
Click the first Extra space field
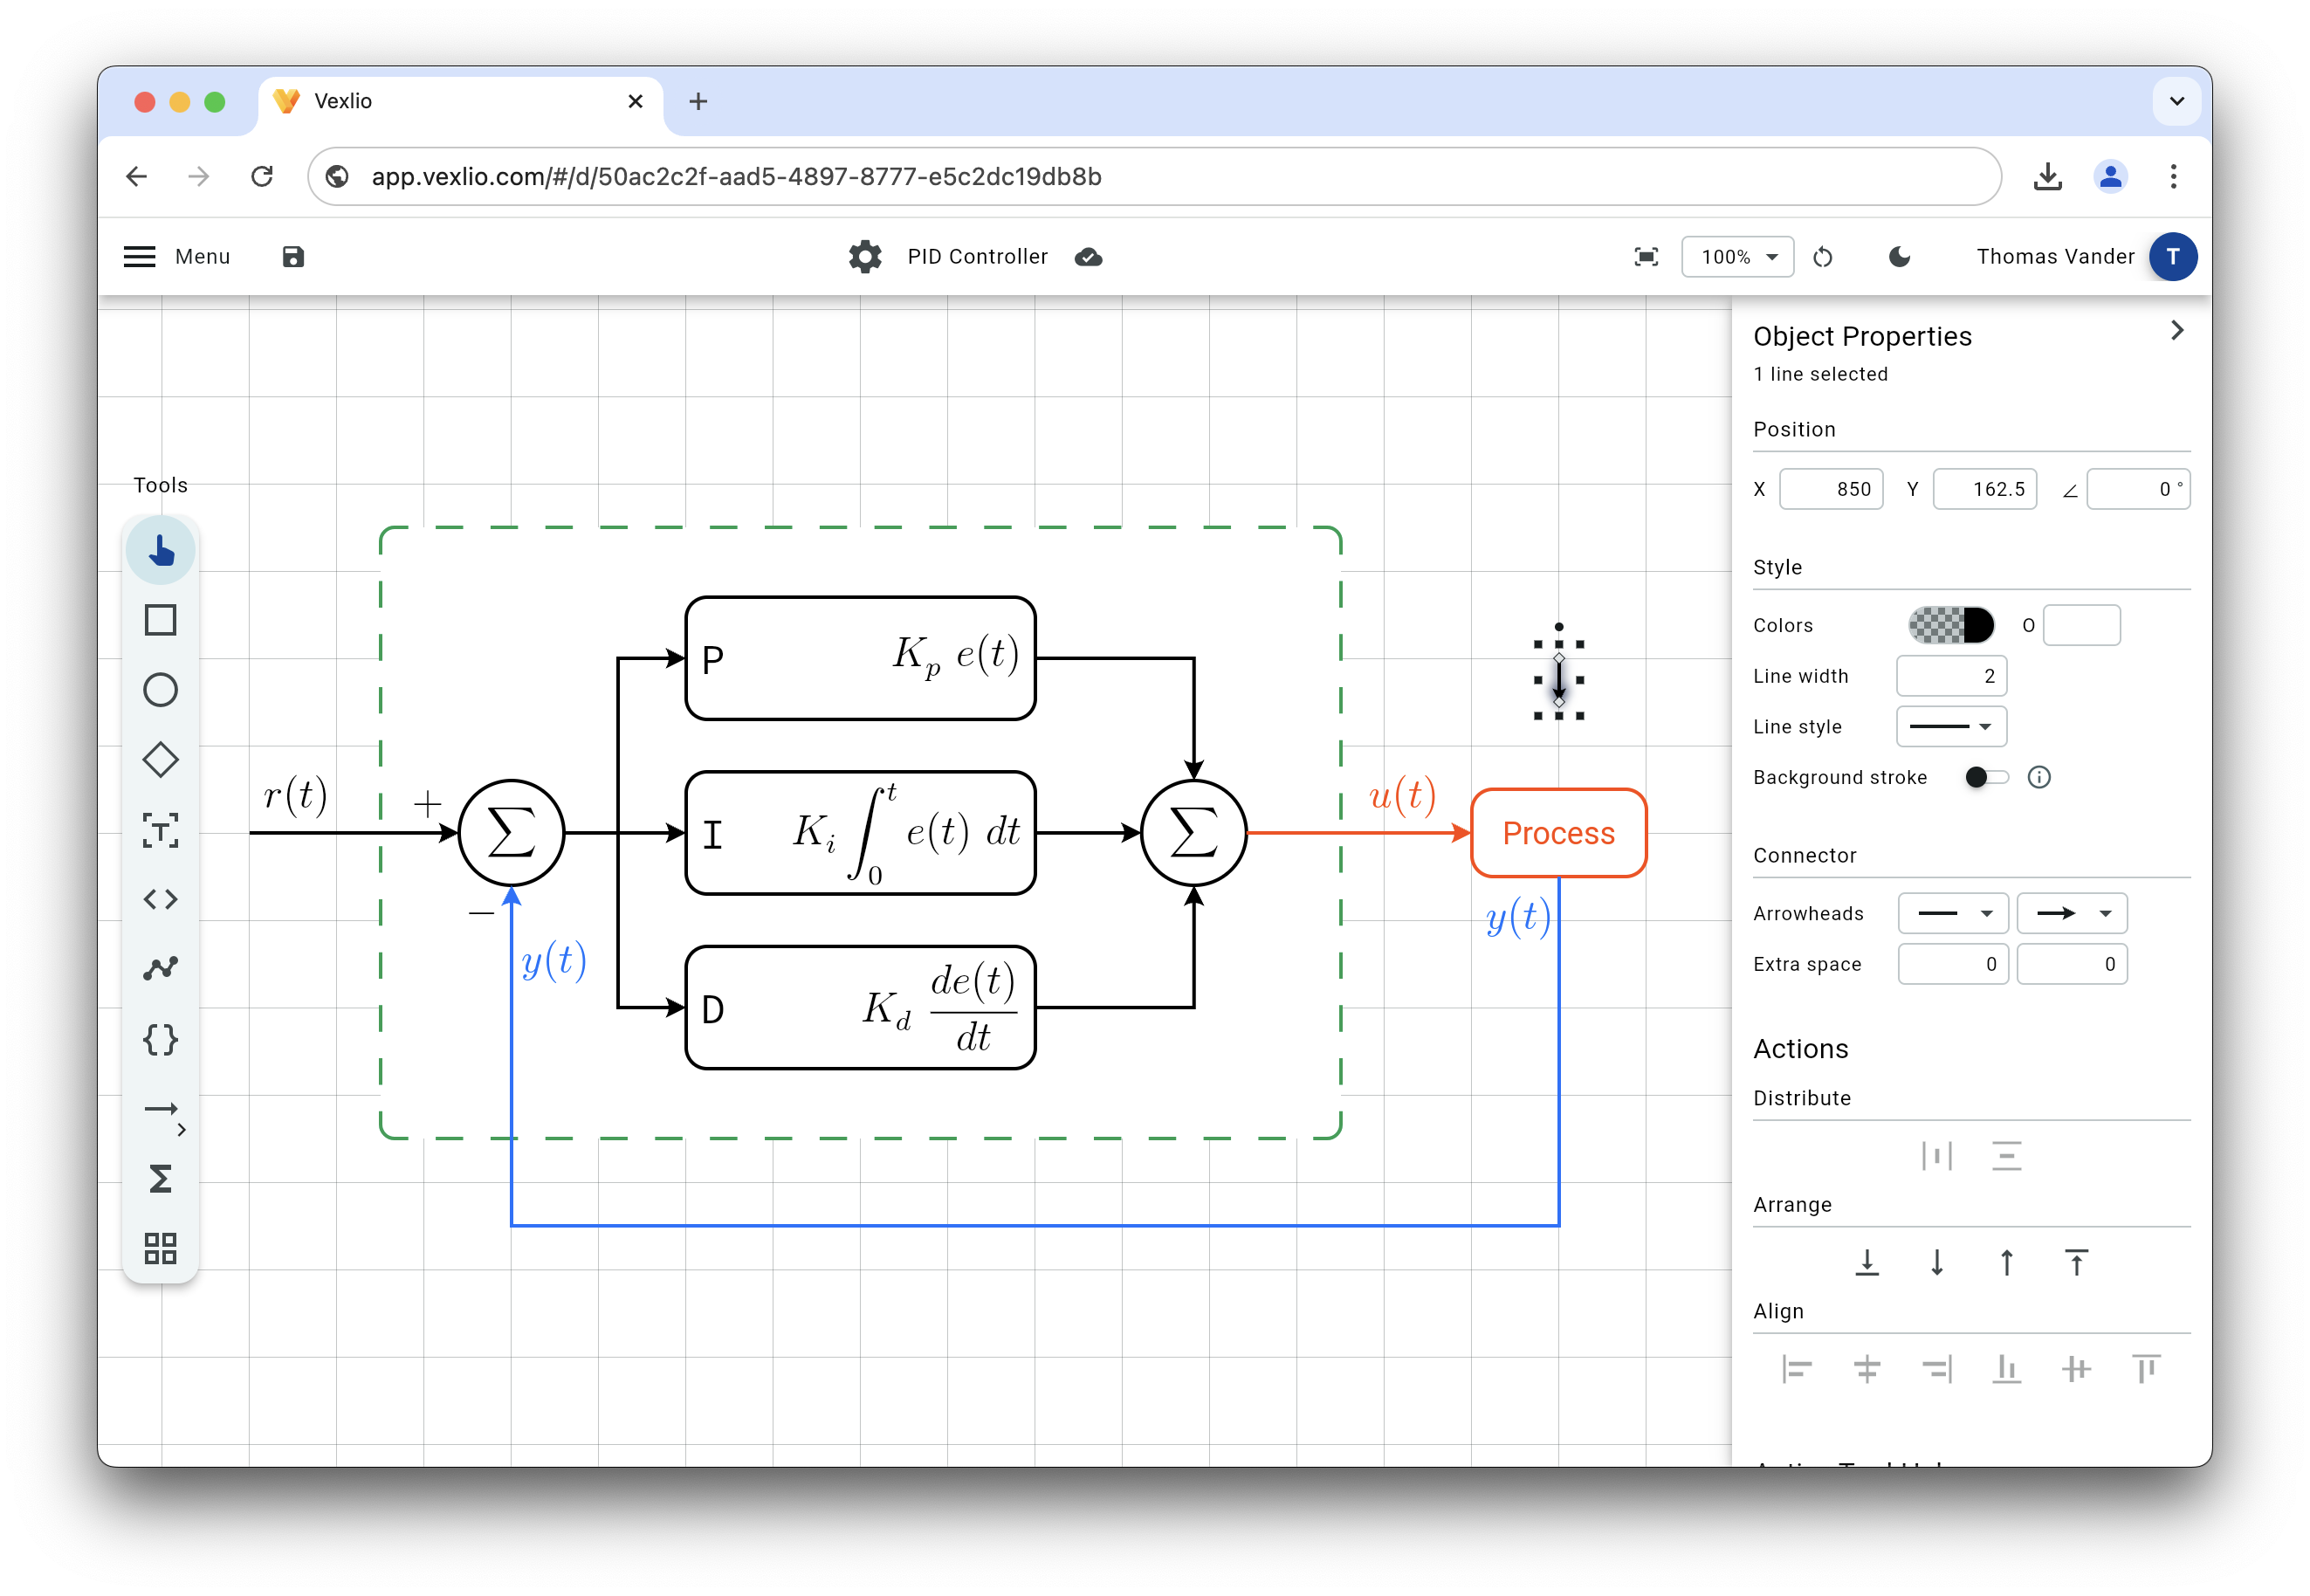coord(1953,965)
